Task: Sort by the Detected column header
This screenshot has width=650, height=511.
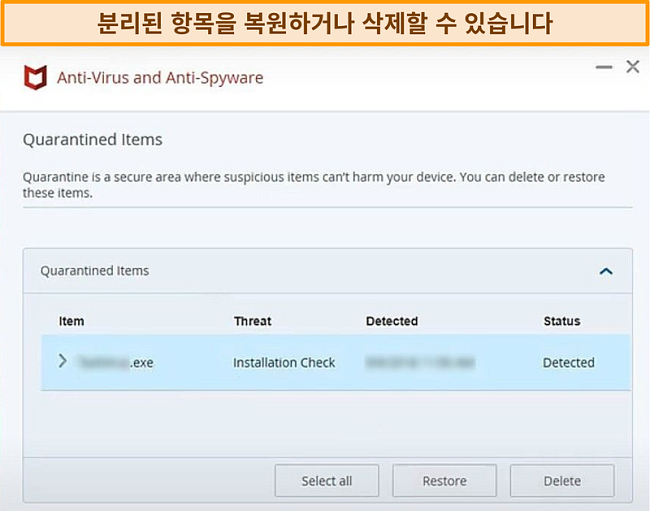Action: pyautogui.click(x=392, y=321)
